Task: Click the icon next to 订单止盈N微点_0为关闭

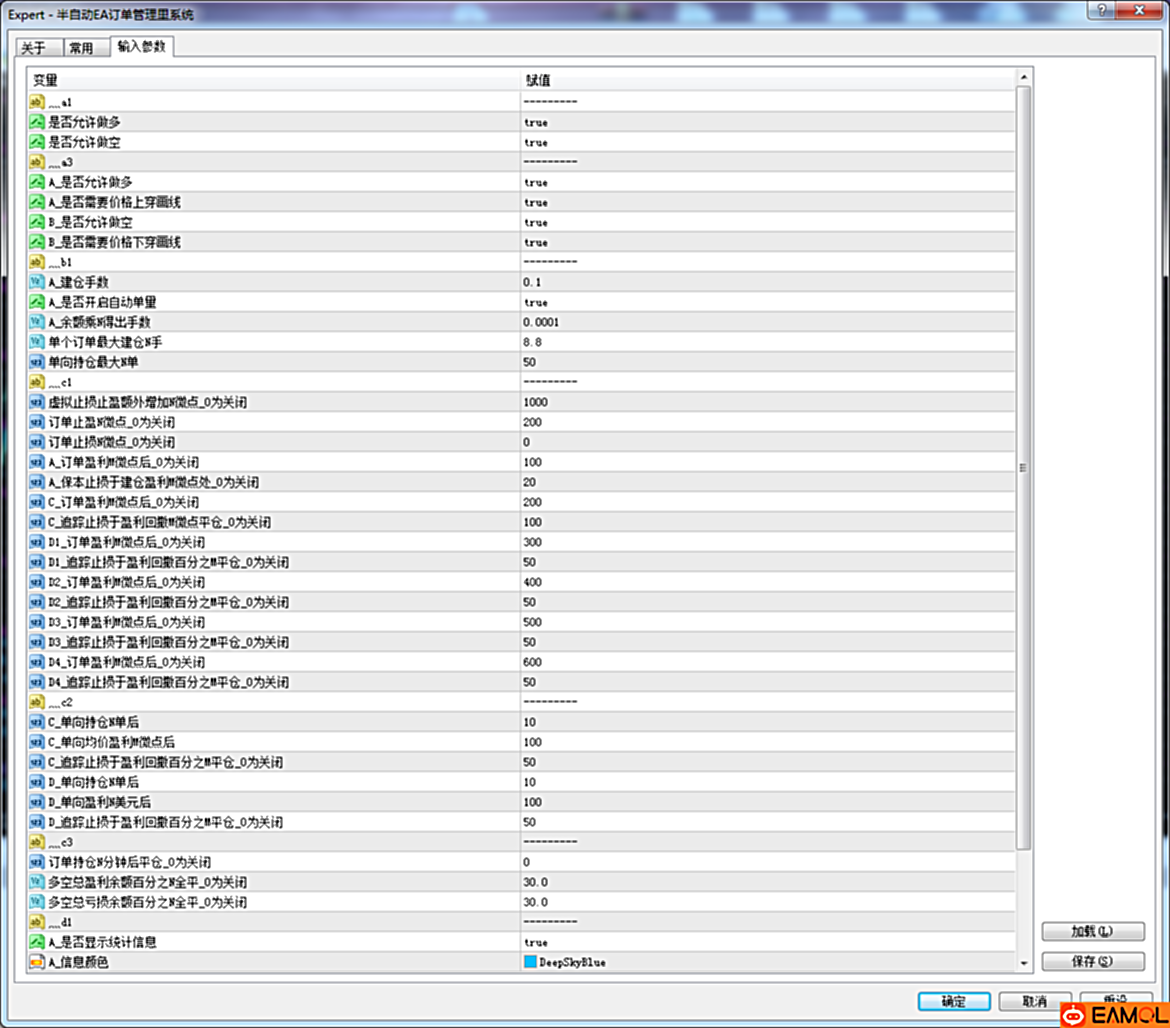Action: click(38, 422)
